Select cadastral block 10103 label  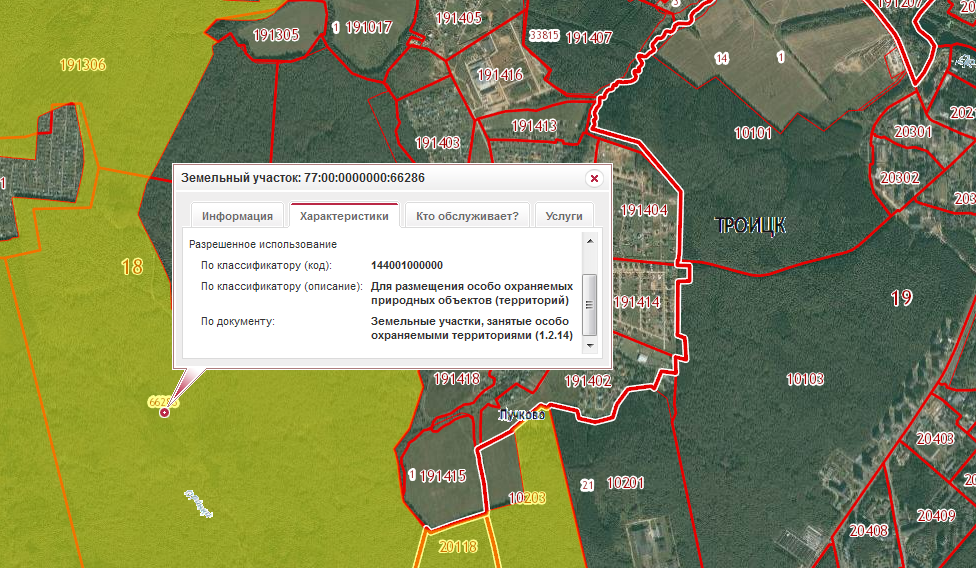(x=805, y=379)
